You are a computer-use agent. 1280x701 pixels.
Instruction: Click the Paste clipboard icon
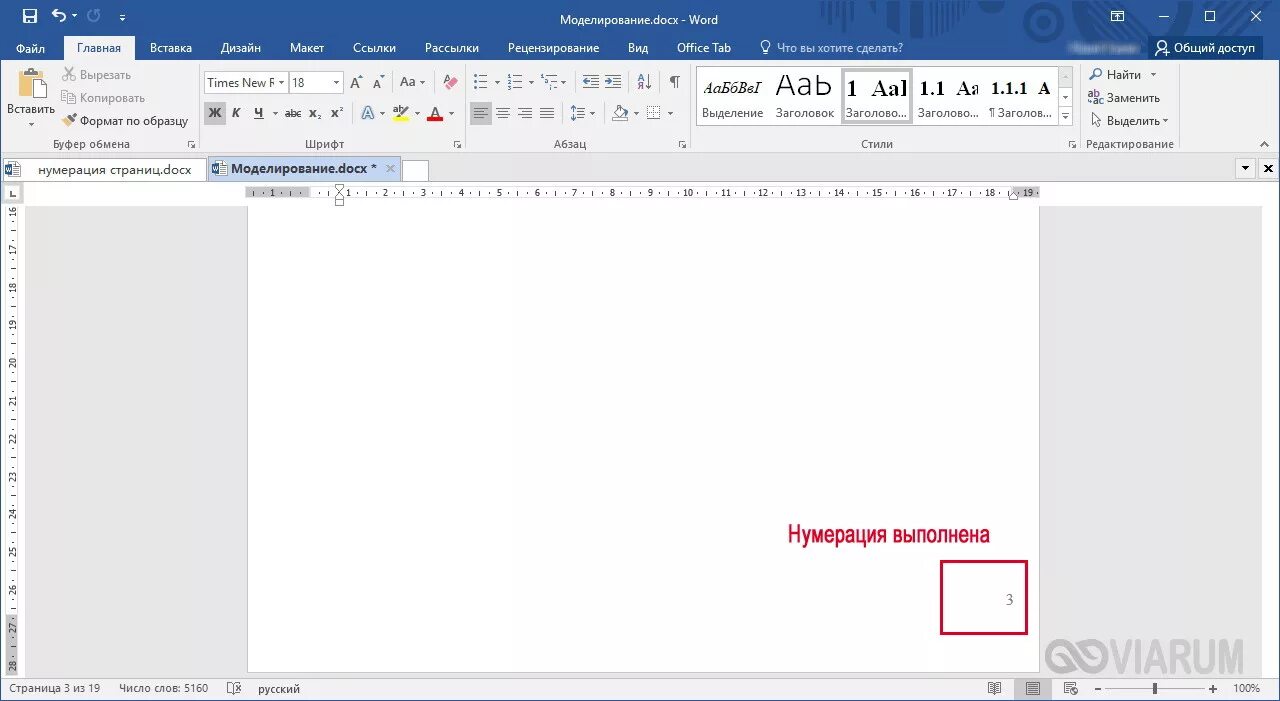point(31,84)
